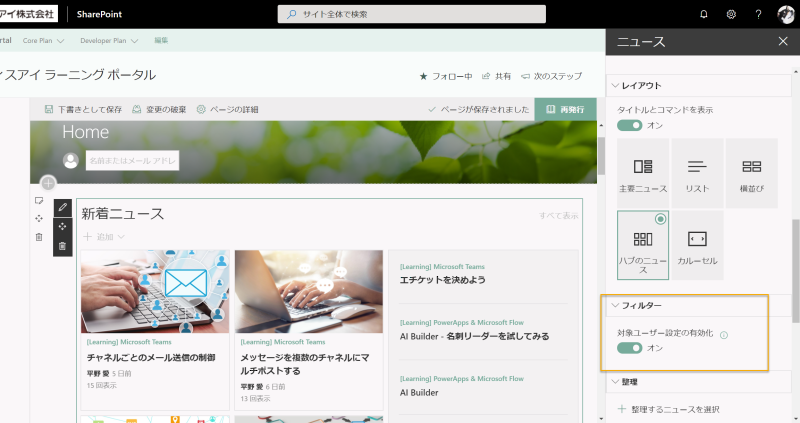Open the help question mark
This screenshot has height=423, width=800.
click(x=758, y=14)
